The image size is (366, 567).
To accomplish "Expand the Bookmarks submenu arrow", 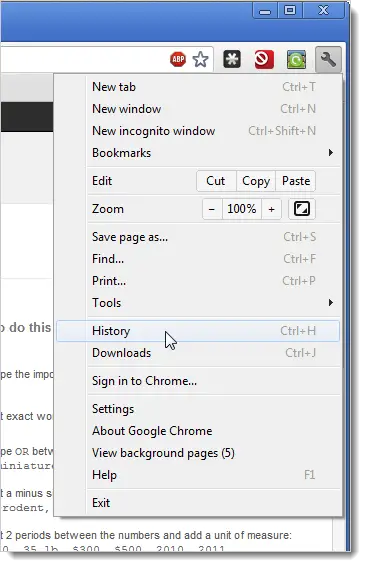I will point(331,153).
